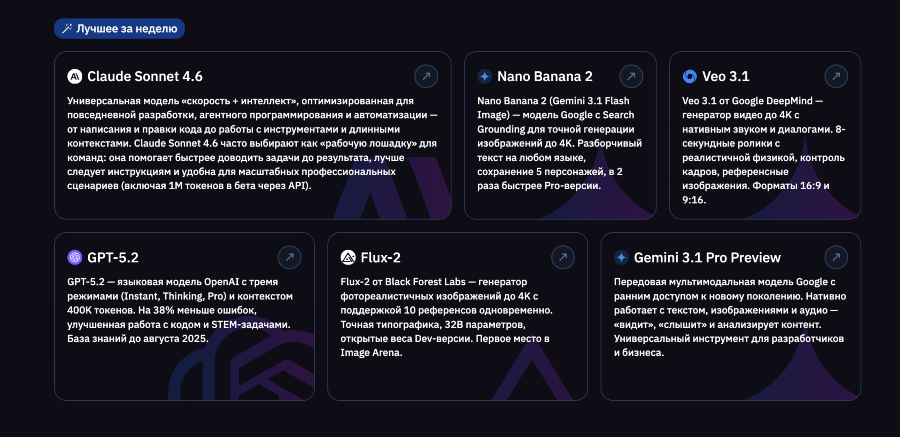The image size is (900, 437).
Task: Click the sparkle logo beside Nano Banana 2
Action: coord(484,76)
